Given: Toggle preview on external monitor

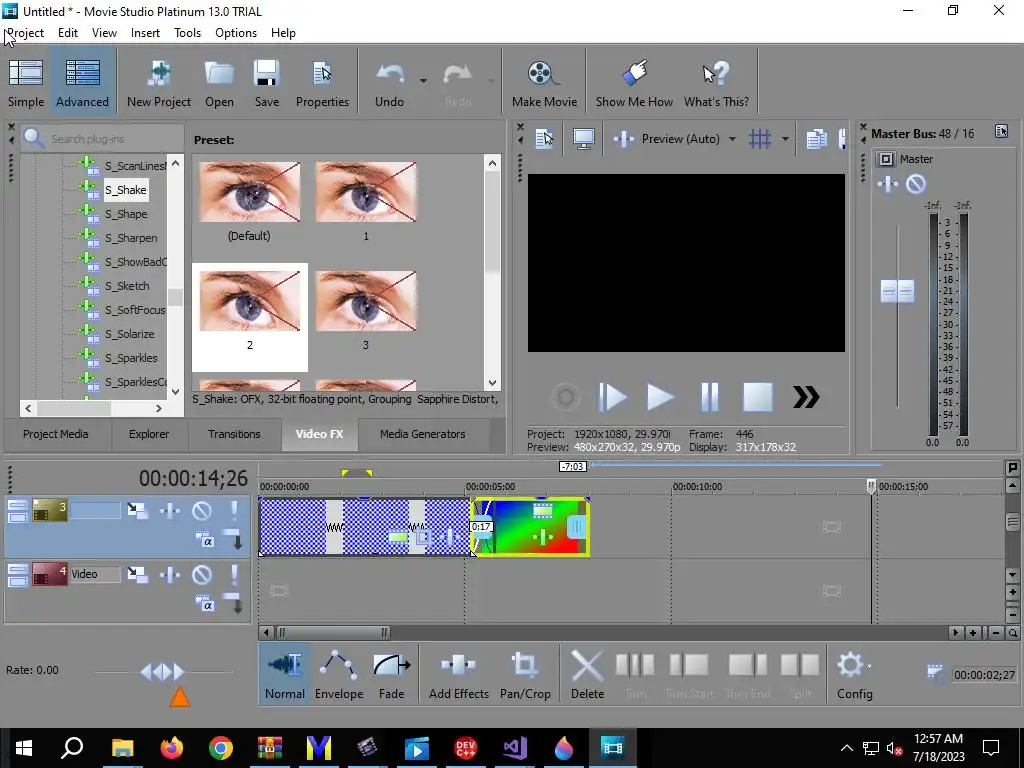Looking at the screenshot, I should 583,138.
